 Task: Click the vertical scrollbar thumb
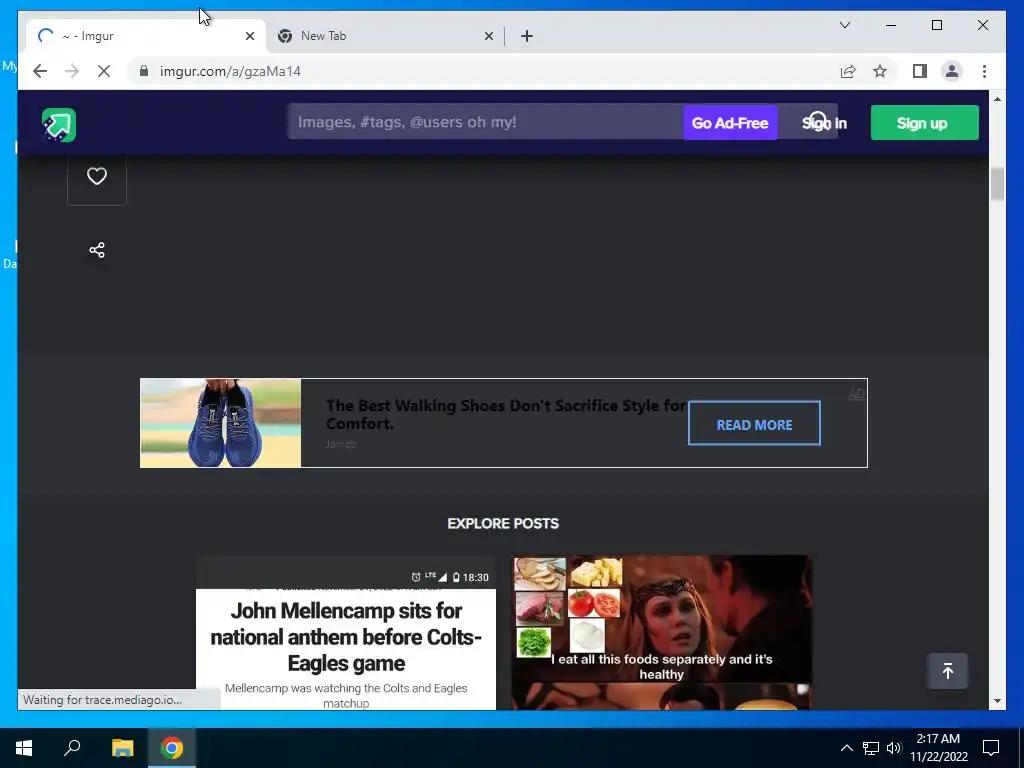997,184
